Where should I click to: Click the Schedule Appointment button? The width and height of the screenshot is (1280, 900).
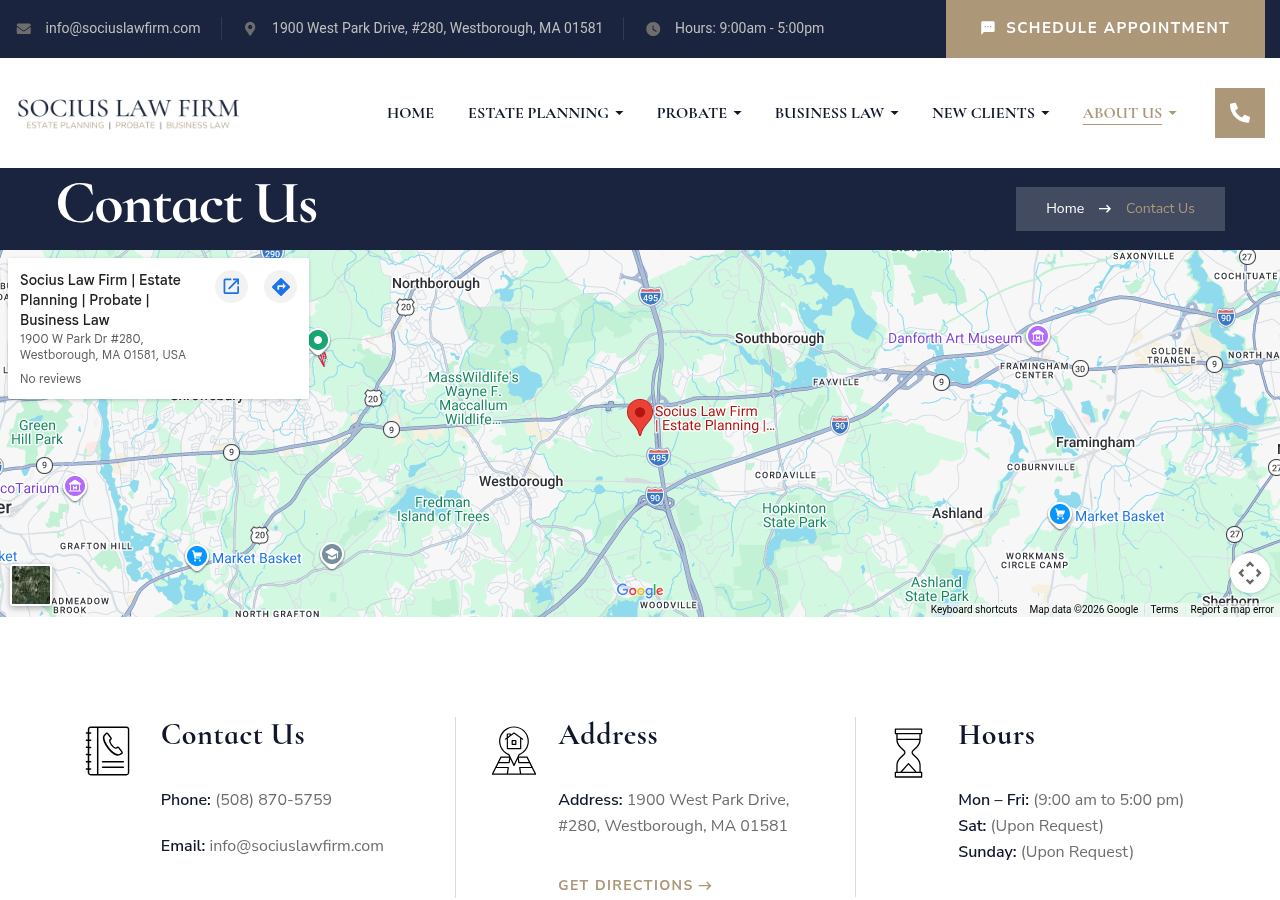[1105, 29]
